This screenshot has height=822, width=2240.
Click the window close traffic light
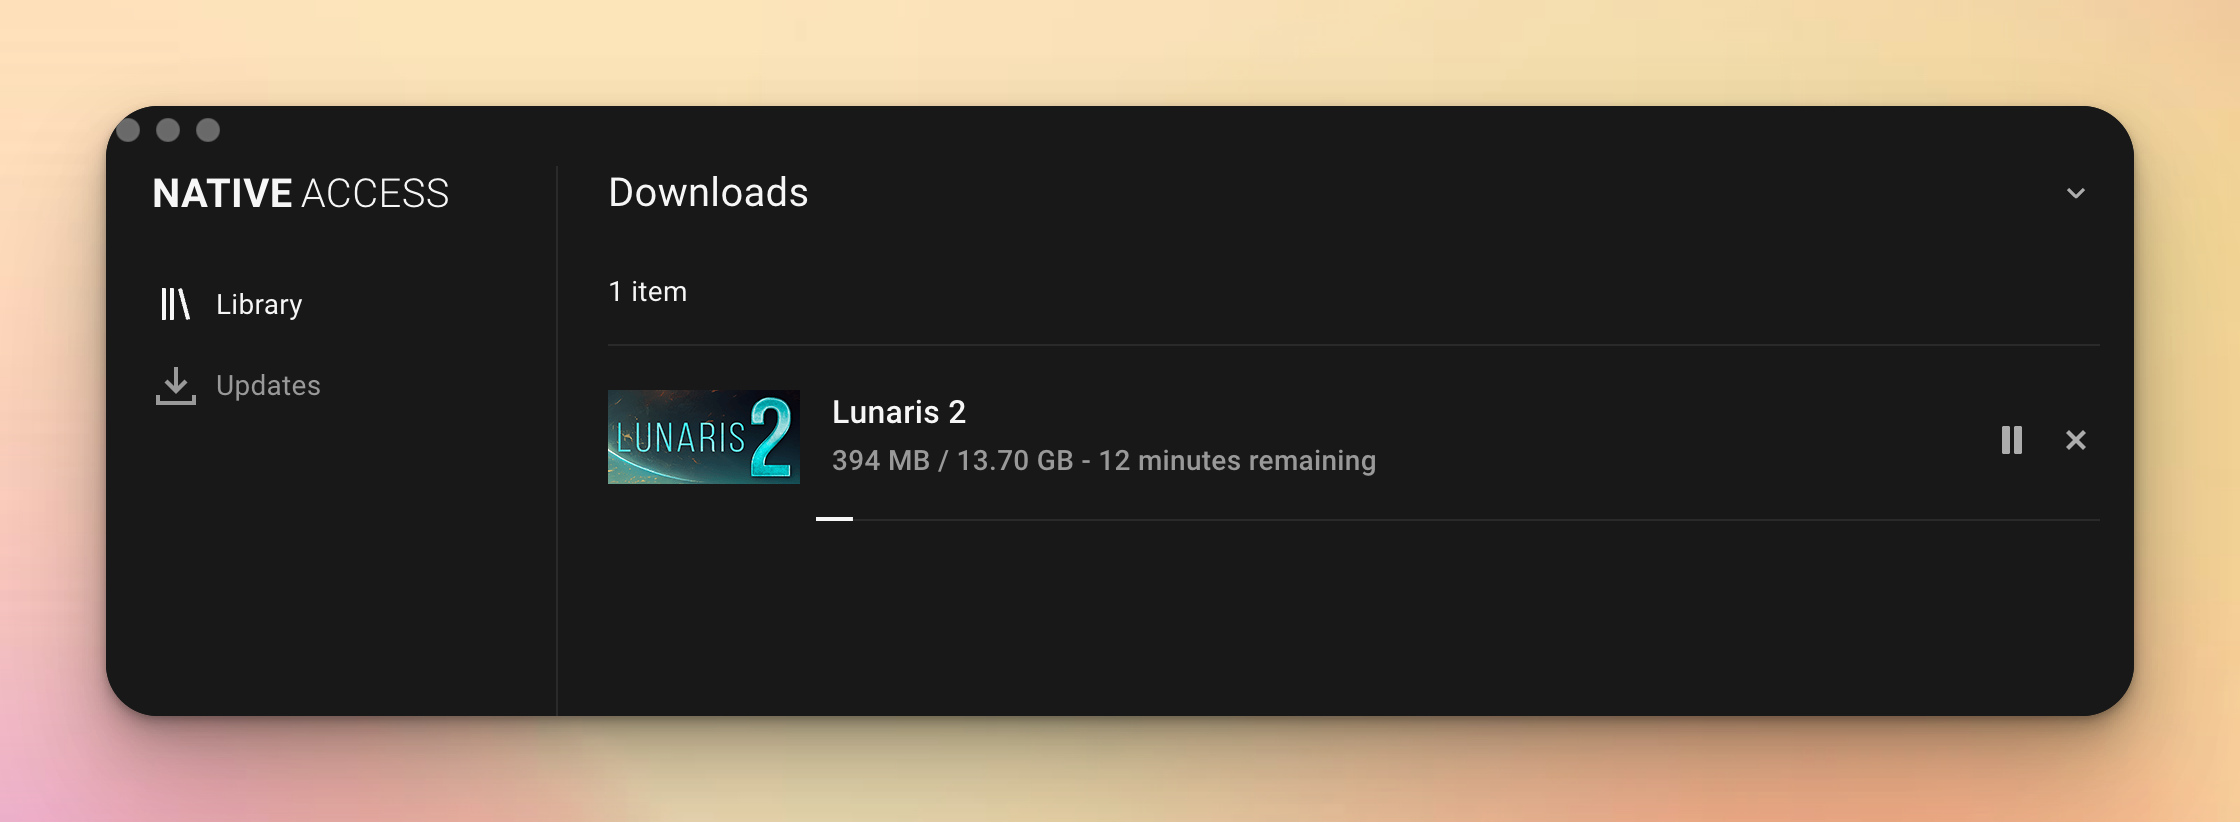coord(128,130)
